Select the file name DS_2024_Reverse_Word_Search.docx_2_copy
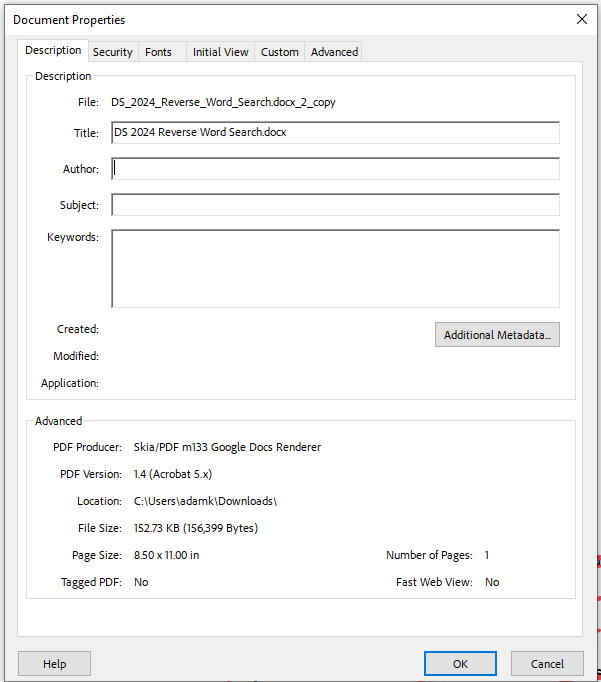 (x=223, y=102)
